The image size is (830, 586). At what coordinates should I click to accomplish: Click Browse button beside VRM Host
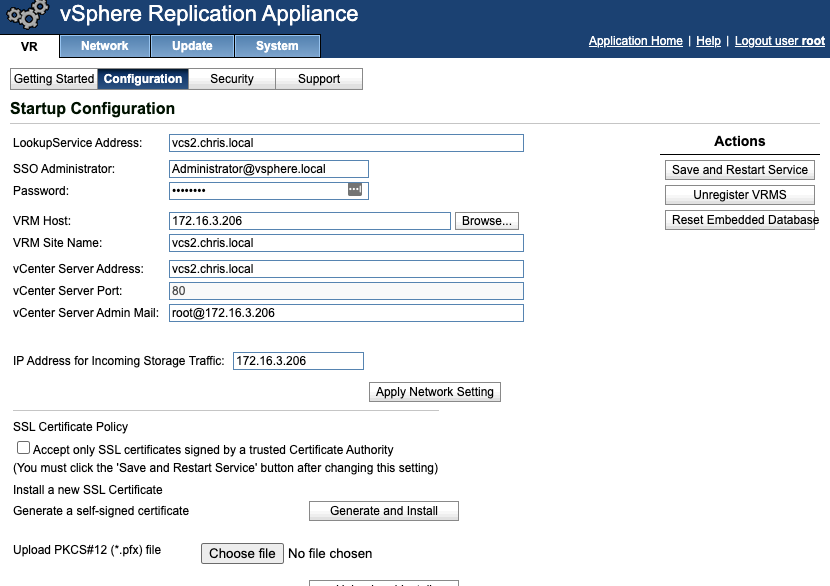click(x=487, y=221)
